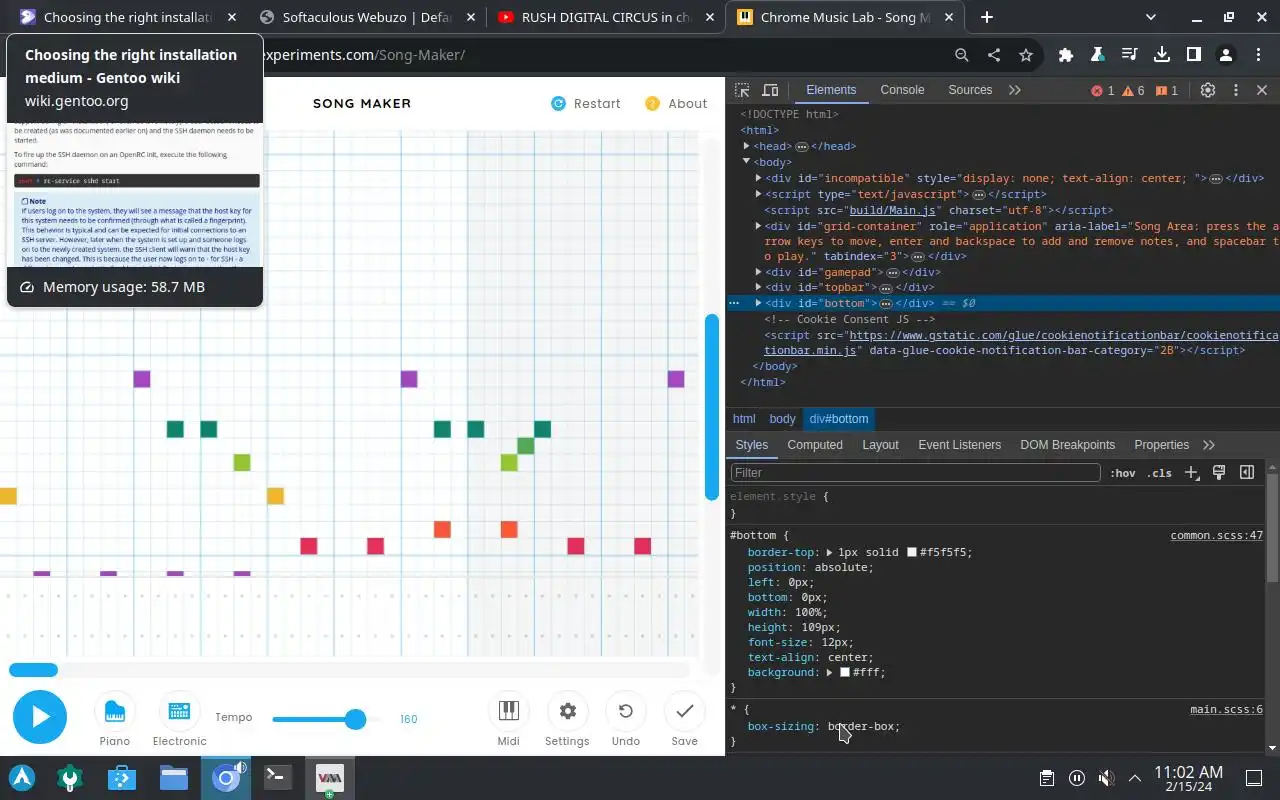Open the terminal from the taskbar
This screenshot has height=800, width=1280.
(x=278, y=777)
